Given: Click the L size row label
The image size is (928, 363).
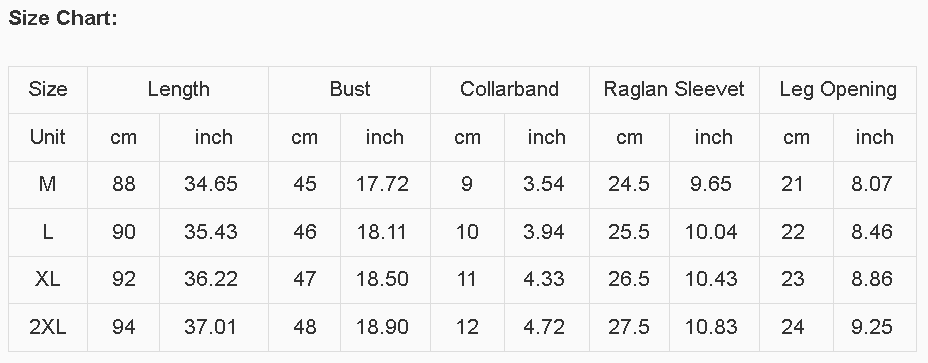Looking at the screenshot, I should tap(47, 232).
